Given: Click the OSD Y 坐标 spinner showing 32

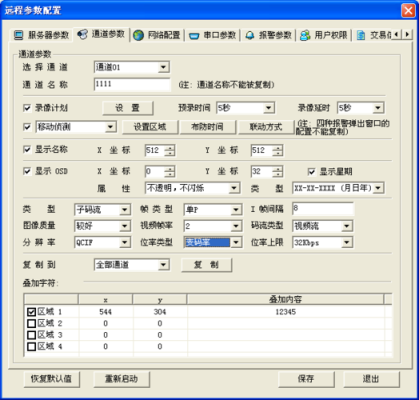Looking at the screenshot, I should click(x=267, y=172).
